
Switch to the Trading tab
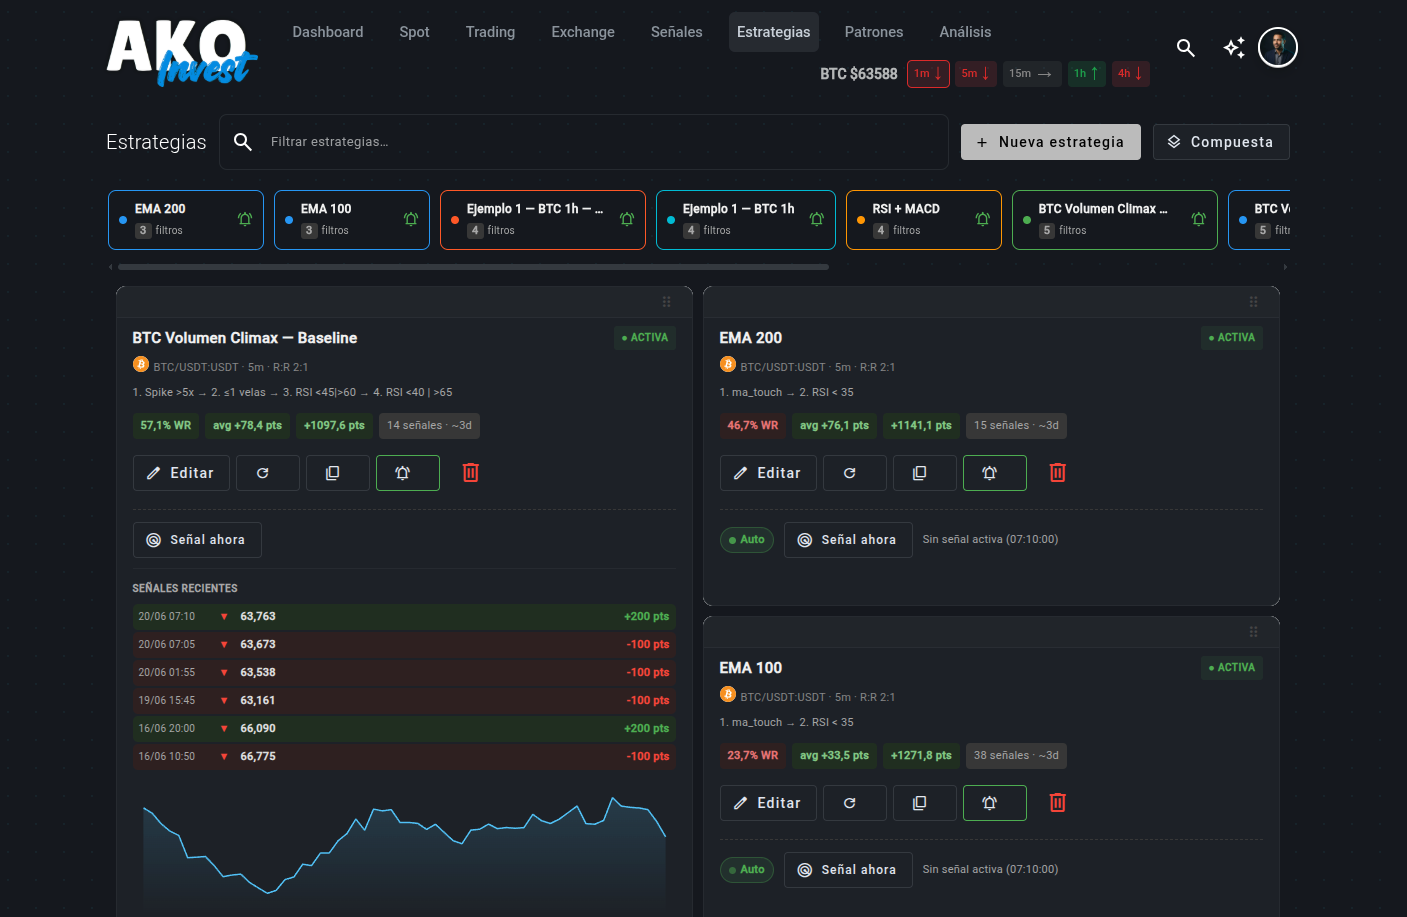[x=490, y=32]
